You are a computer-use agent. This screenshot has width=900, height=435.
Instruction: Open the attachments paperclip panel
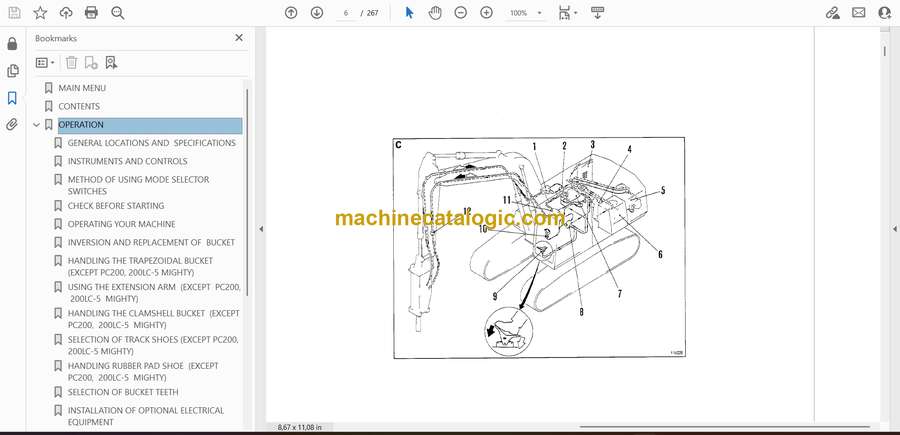point(12,125)
